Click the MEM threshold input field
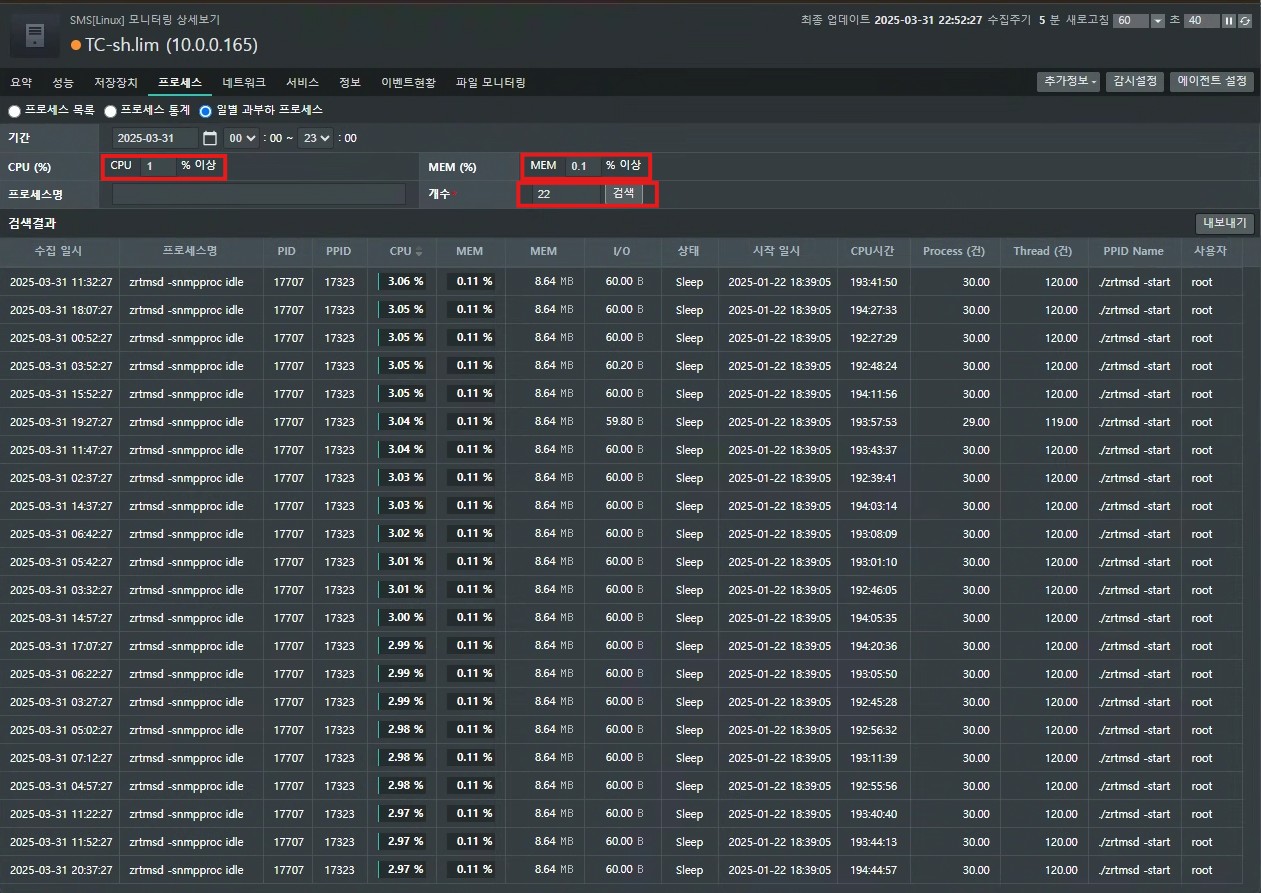 (x=583, y=166)
